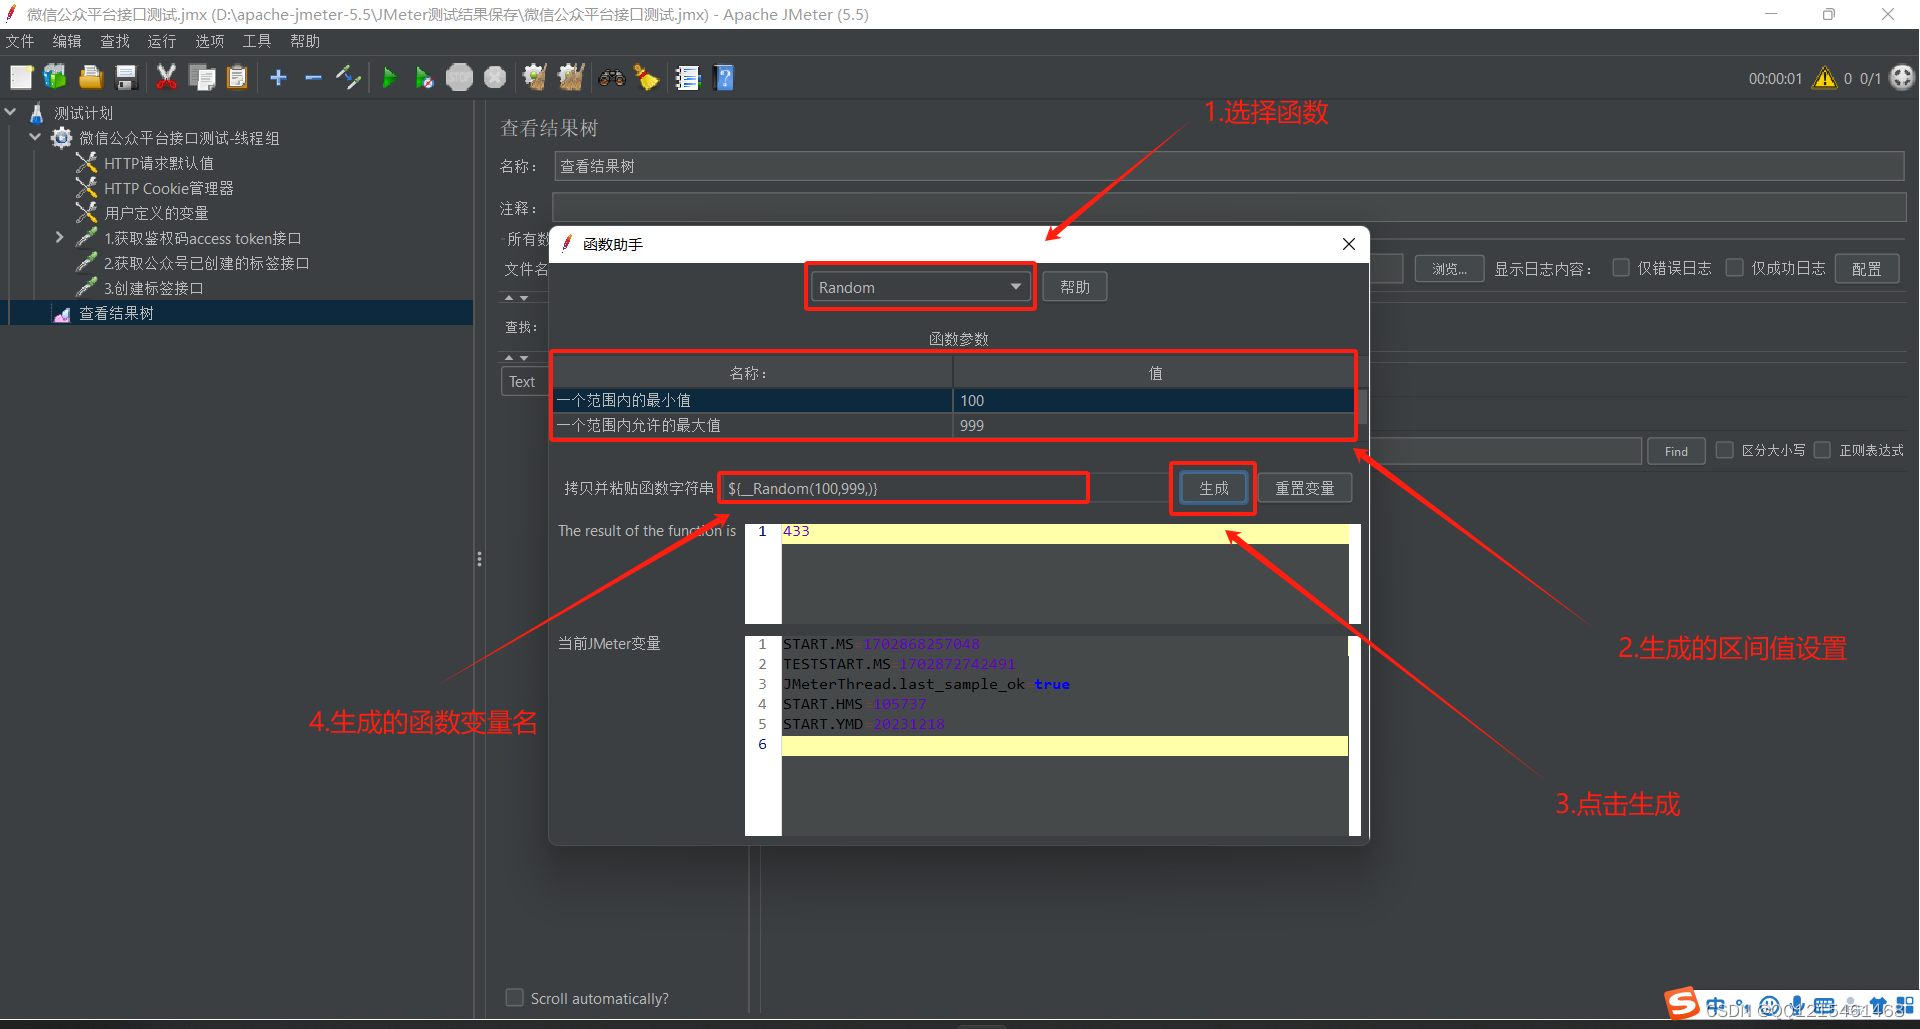Click the 注释 input field
Viewport: 1920px width, 1029px height.
coord(1229,208)
